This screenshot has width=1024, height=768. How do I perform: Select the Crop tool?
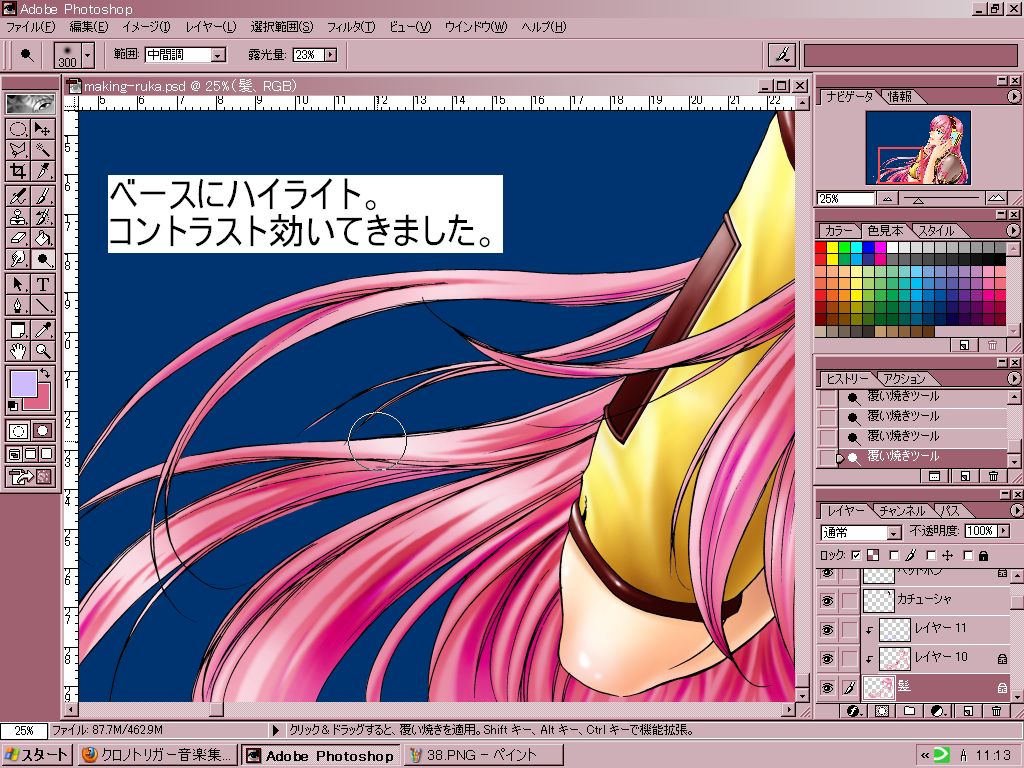[x=18, y=171]
